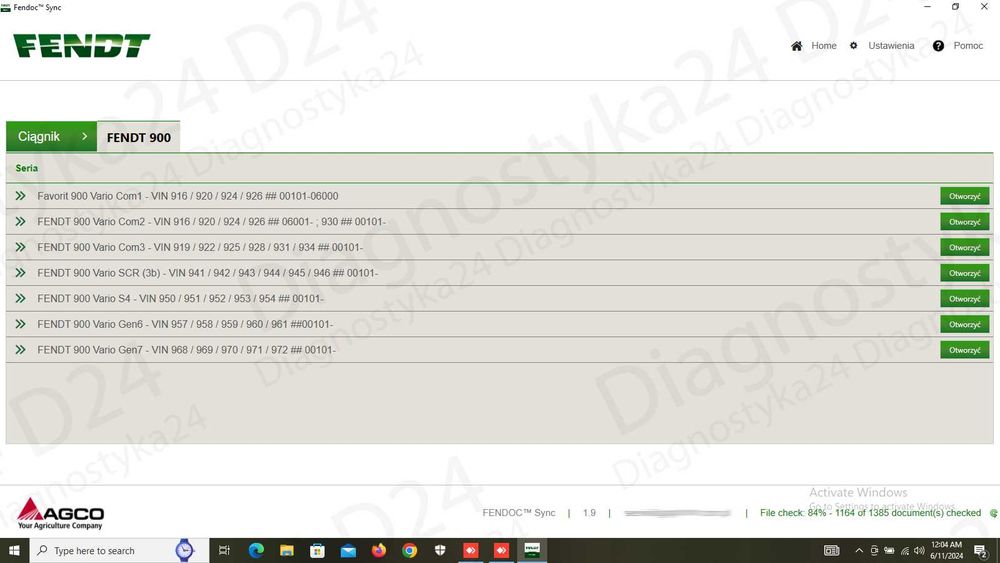1000x563 pixels.
Task: Click FENDOC Sync footer label
Action: (x=518, y=513)
